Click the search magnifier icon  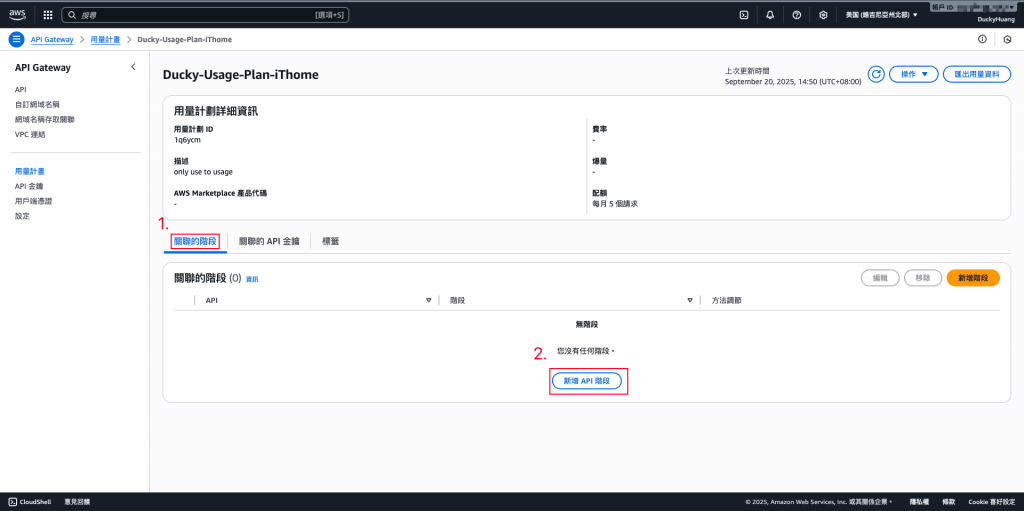coord(71,14)
